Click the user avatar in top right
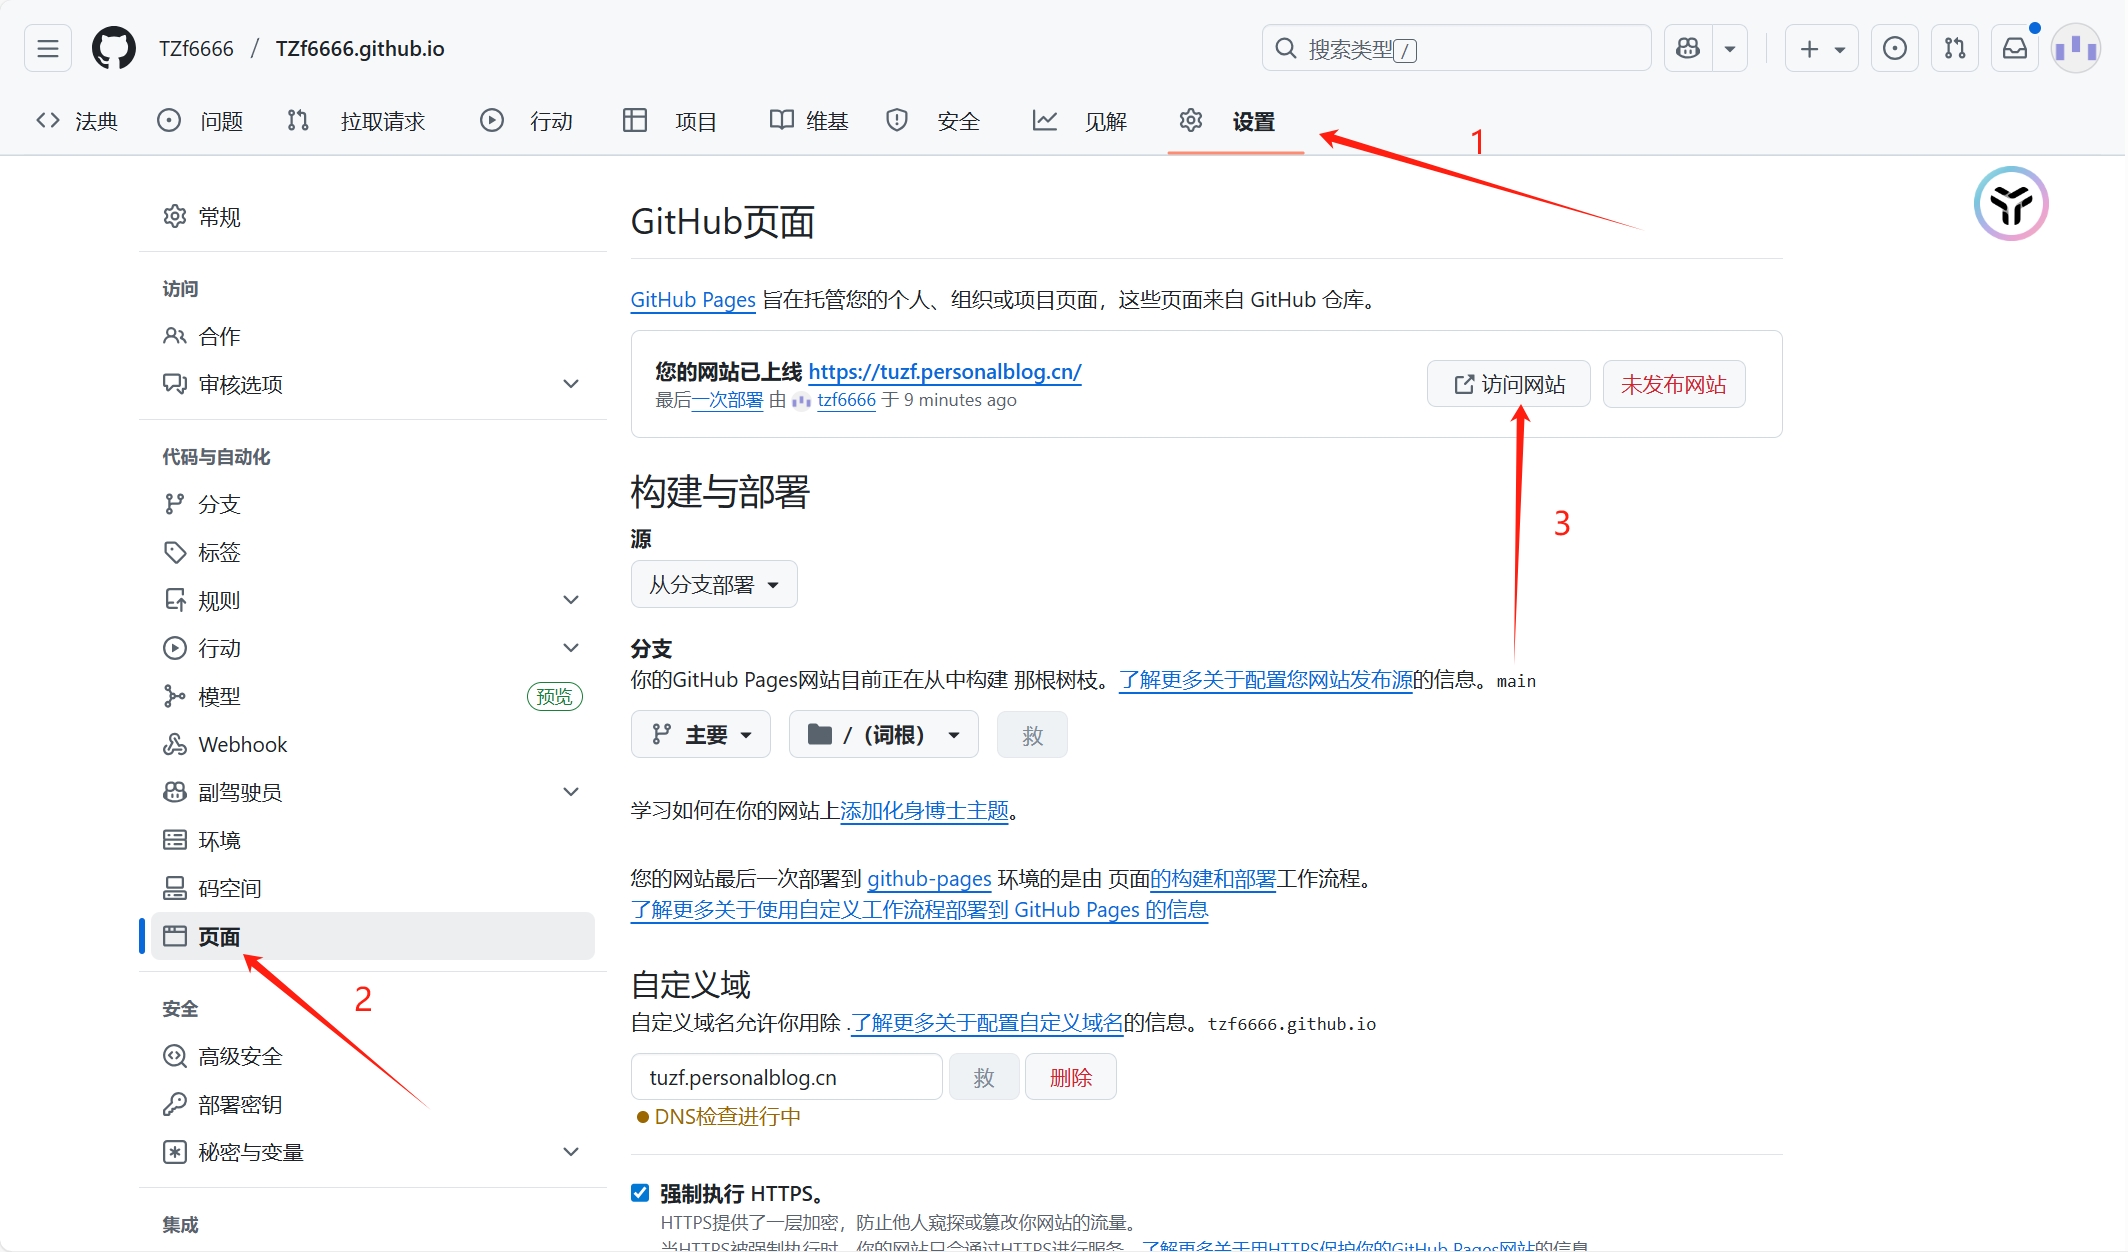Image resolution: width=2128 pixels, height=1252 pixels. [x=2076, y=48]
